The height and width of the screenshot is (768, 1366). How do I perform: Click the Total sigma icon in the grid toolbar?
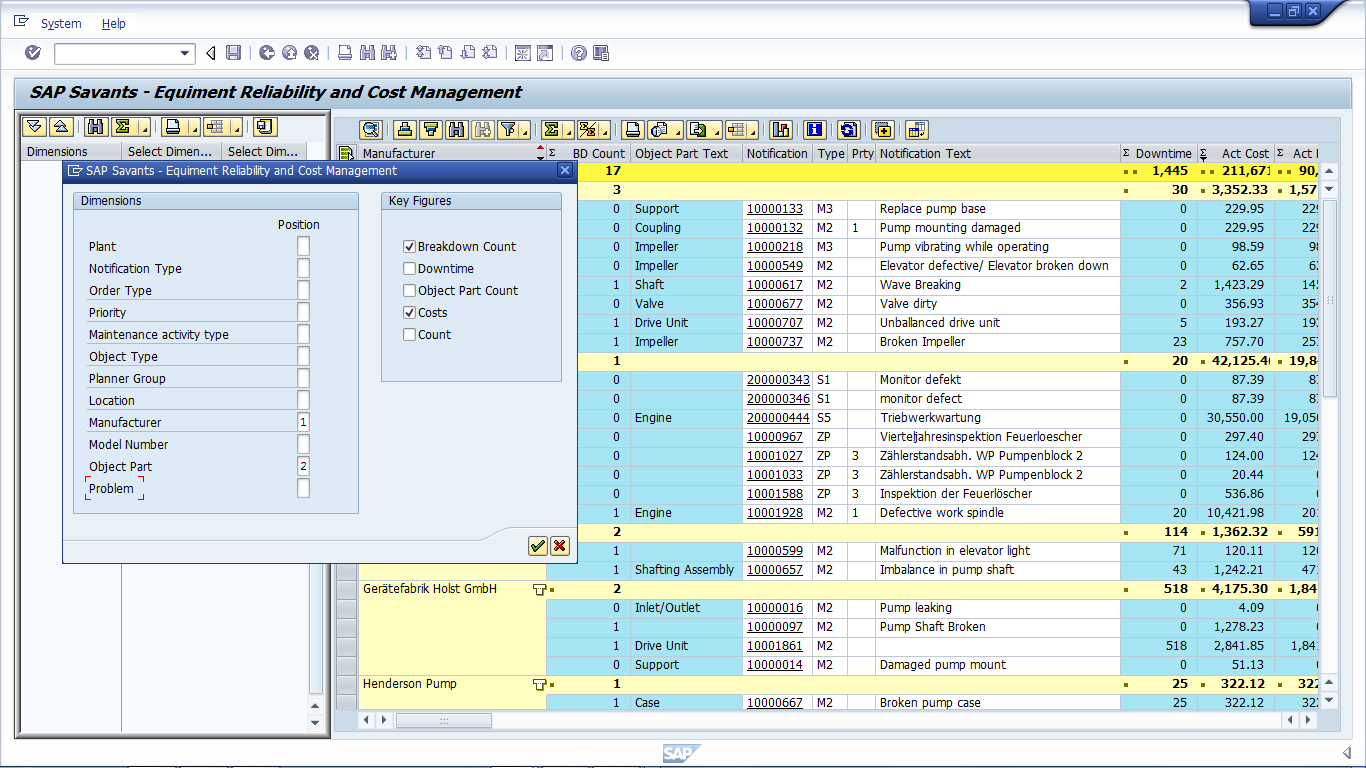pyautogui.click(x=550, y=129)
